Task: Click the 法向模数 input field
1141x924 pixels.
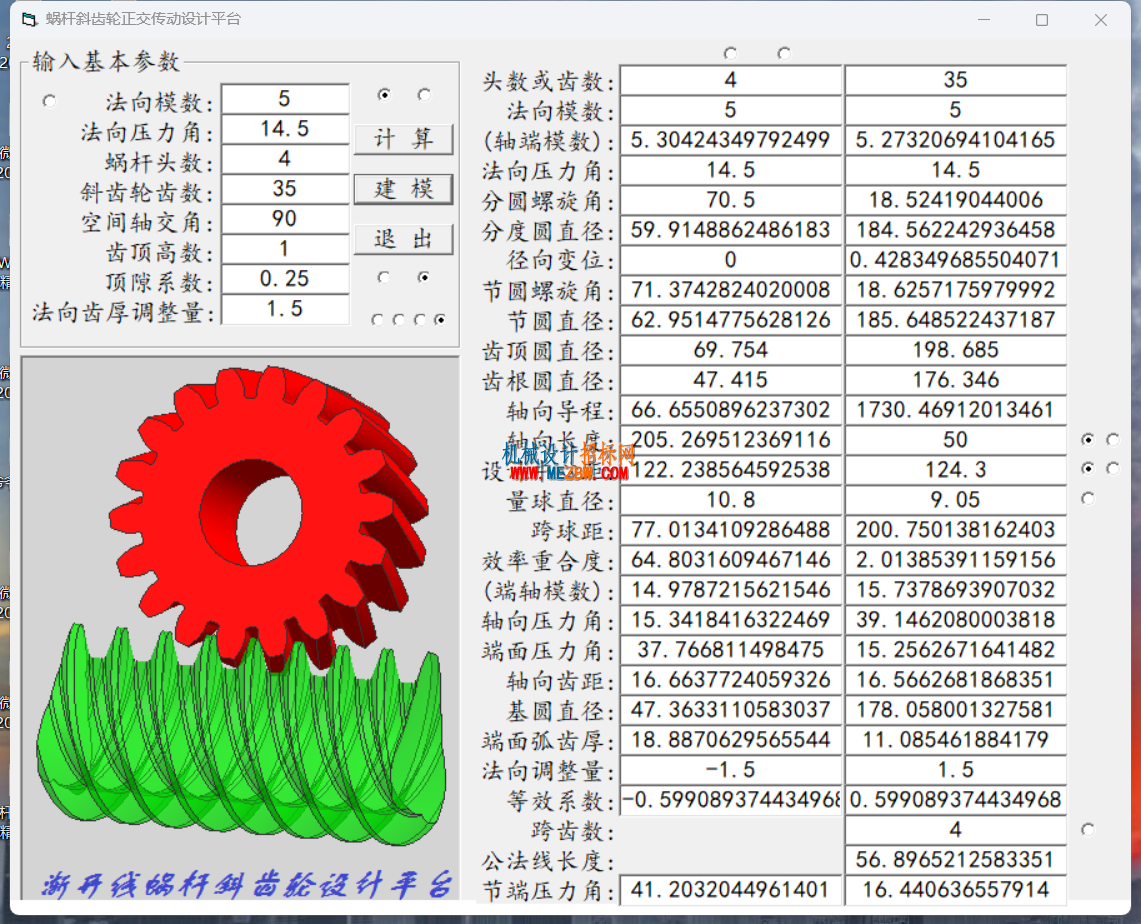Action: [x=285, y=98]
